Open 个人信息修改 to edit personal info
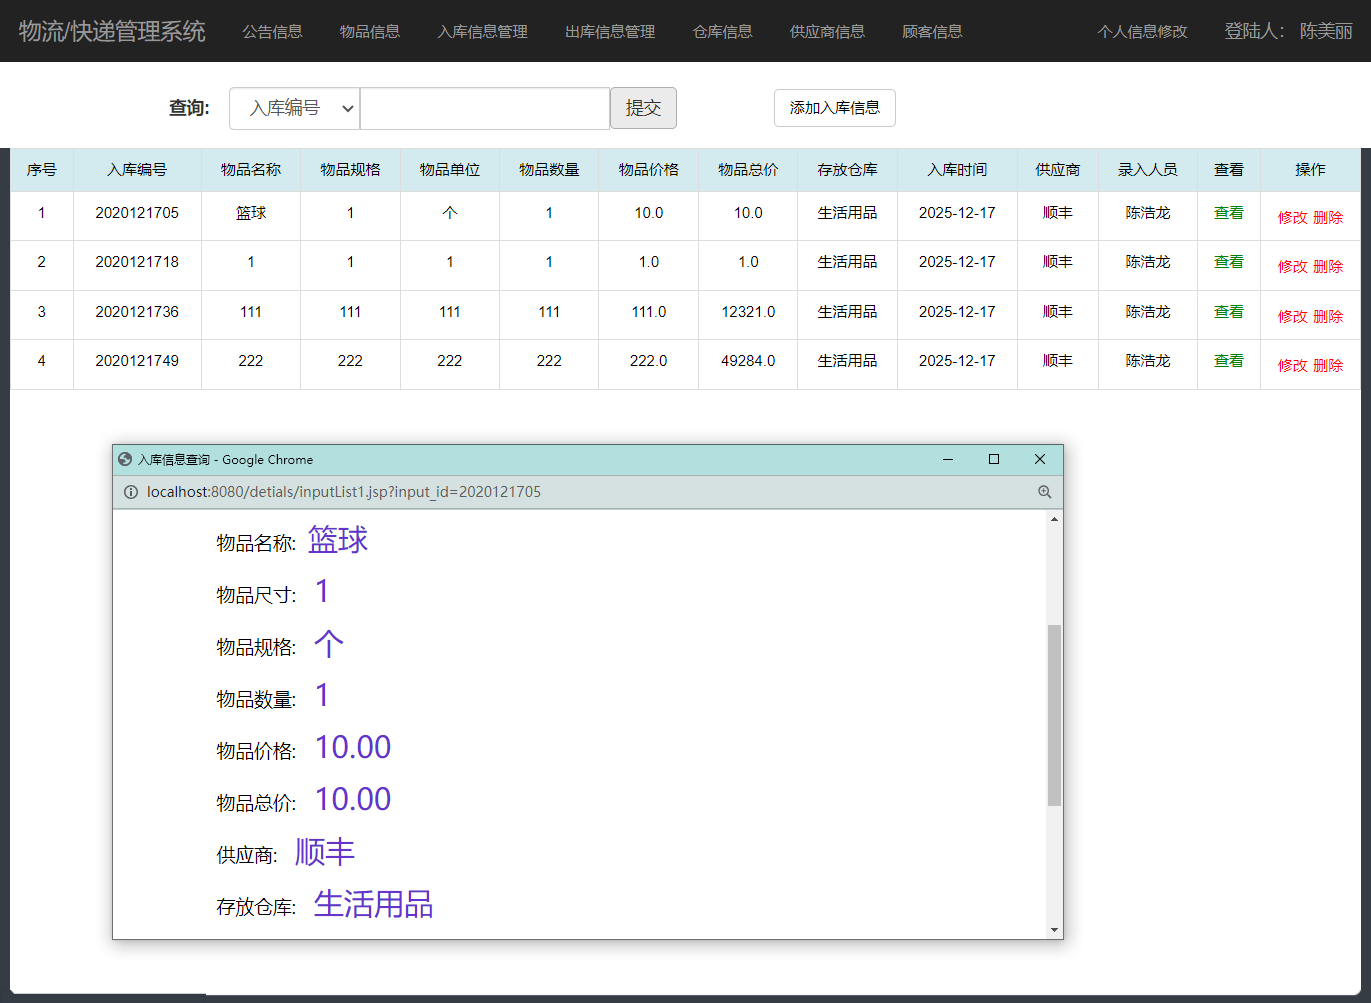Viewport: 1371px width, 1003px height. click(1141, 31)
